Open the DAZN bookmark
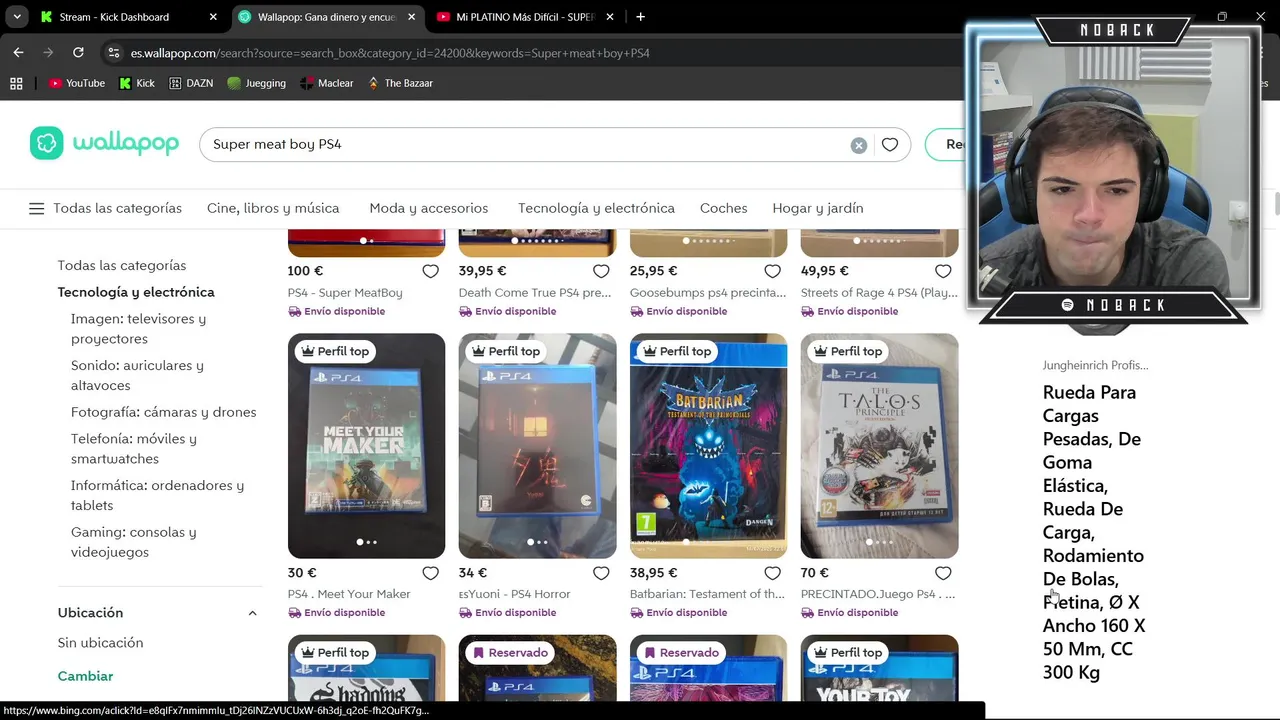Viewport: 1280px width, 720px height. (191, 83)
